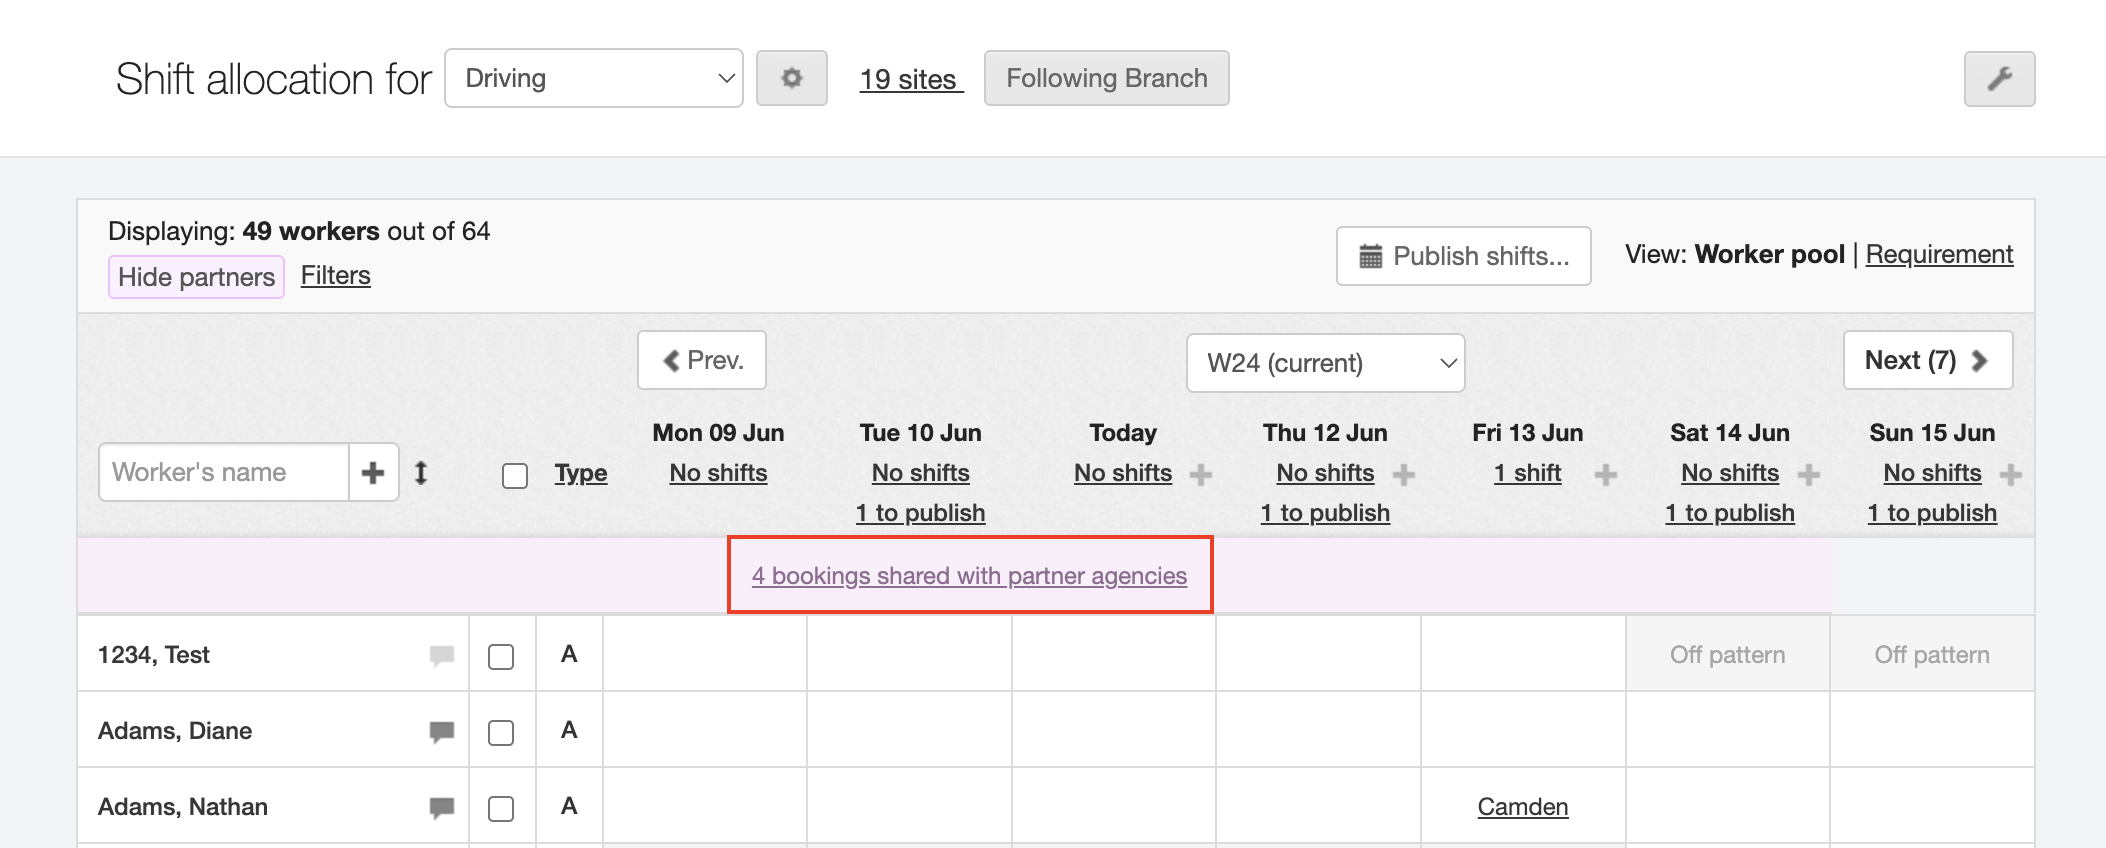Click the sort workers arrow icon
Screen dimensions: 2106x848
point(421,473)
